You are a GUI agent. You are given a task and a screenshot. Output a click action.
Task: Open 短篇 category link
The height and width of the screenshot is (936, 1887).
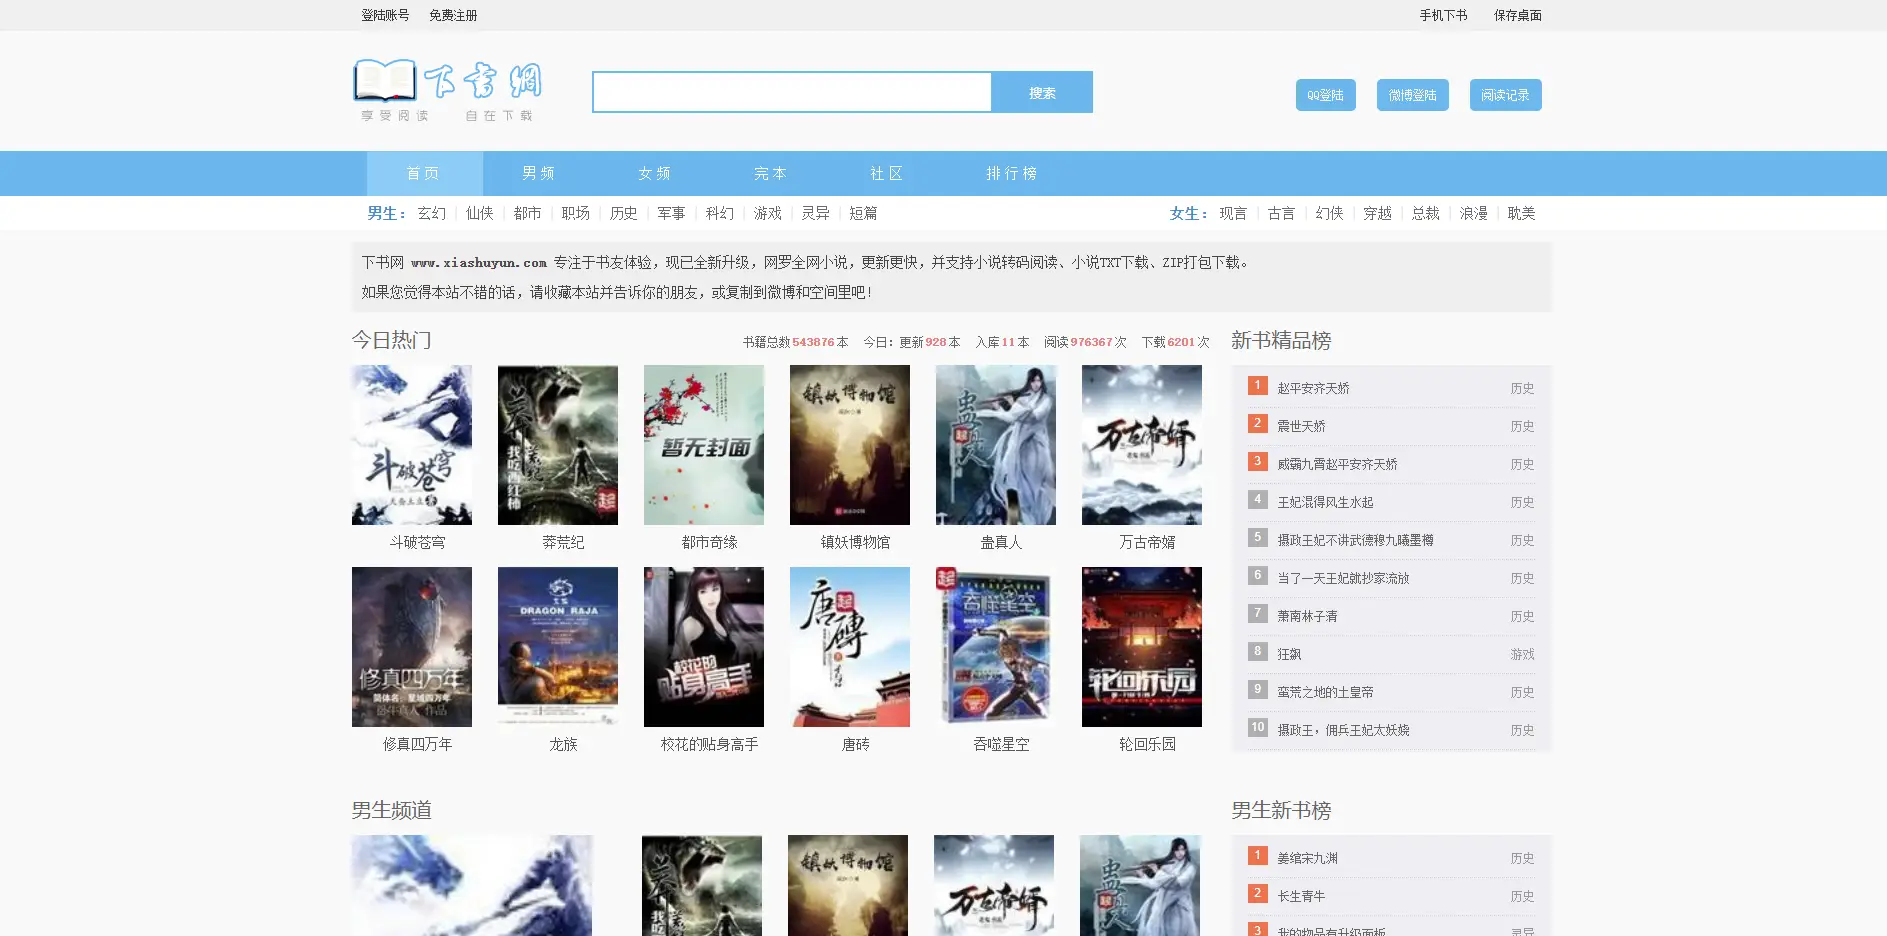pyautogui.click(x=864, y=213)
